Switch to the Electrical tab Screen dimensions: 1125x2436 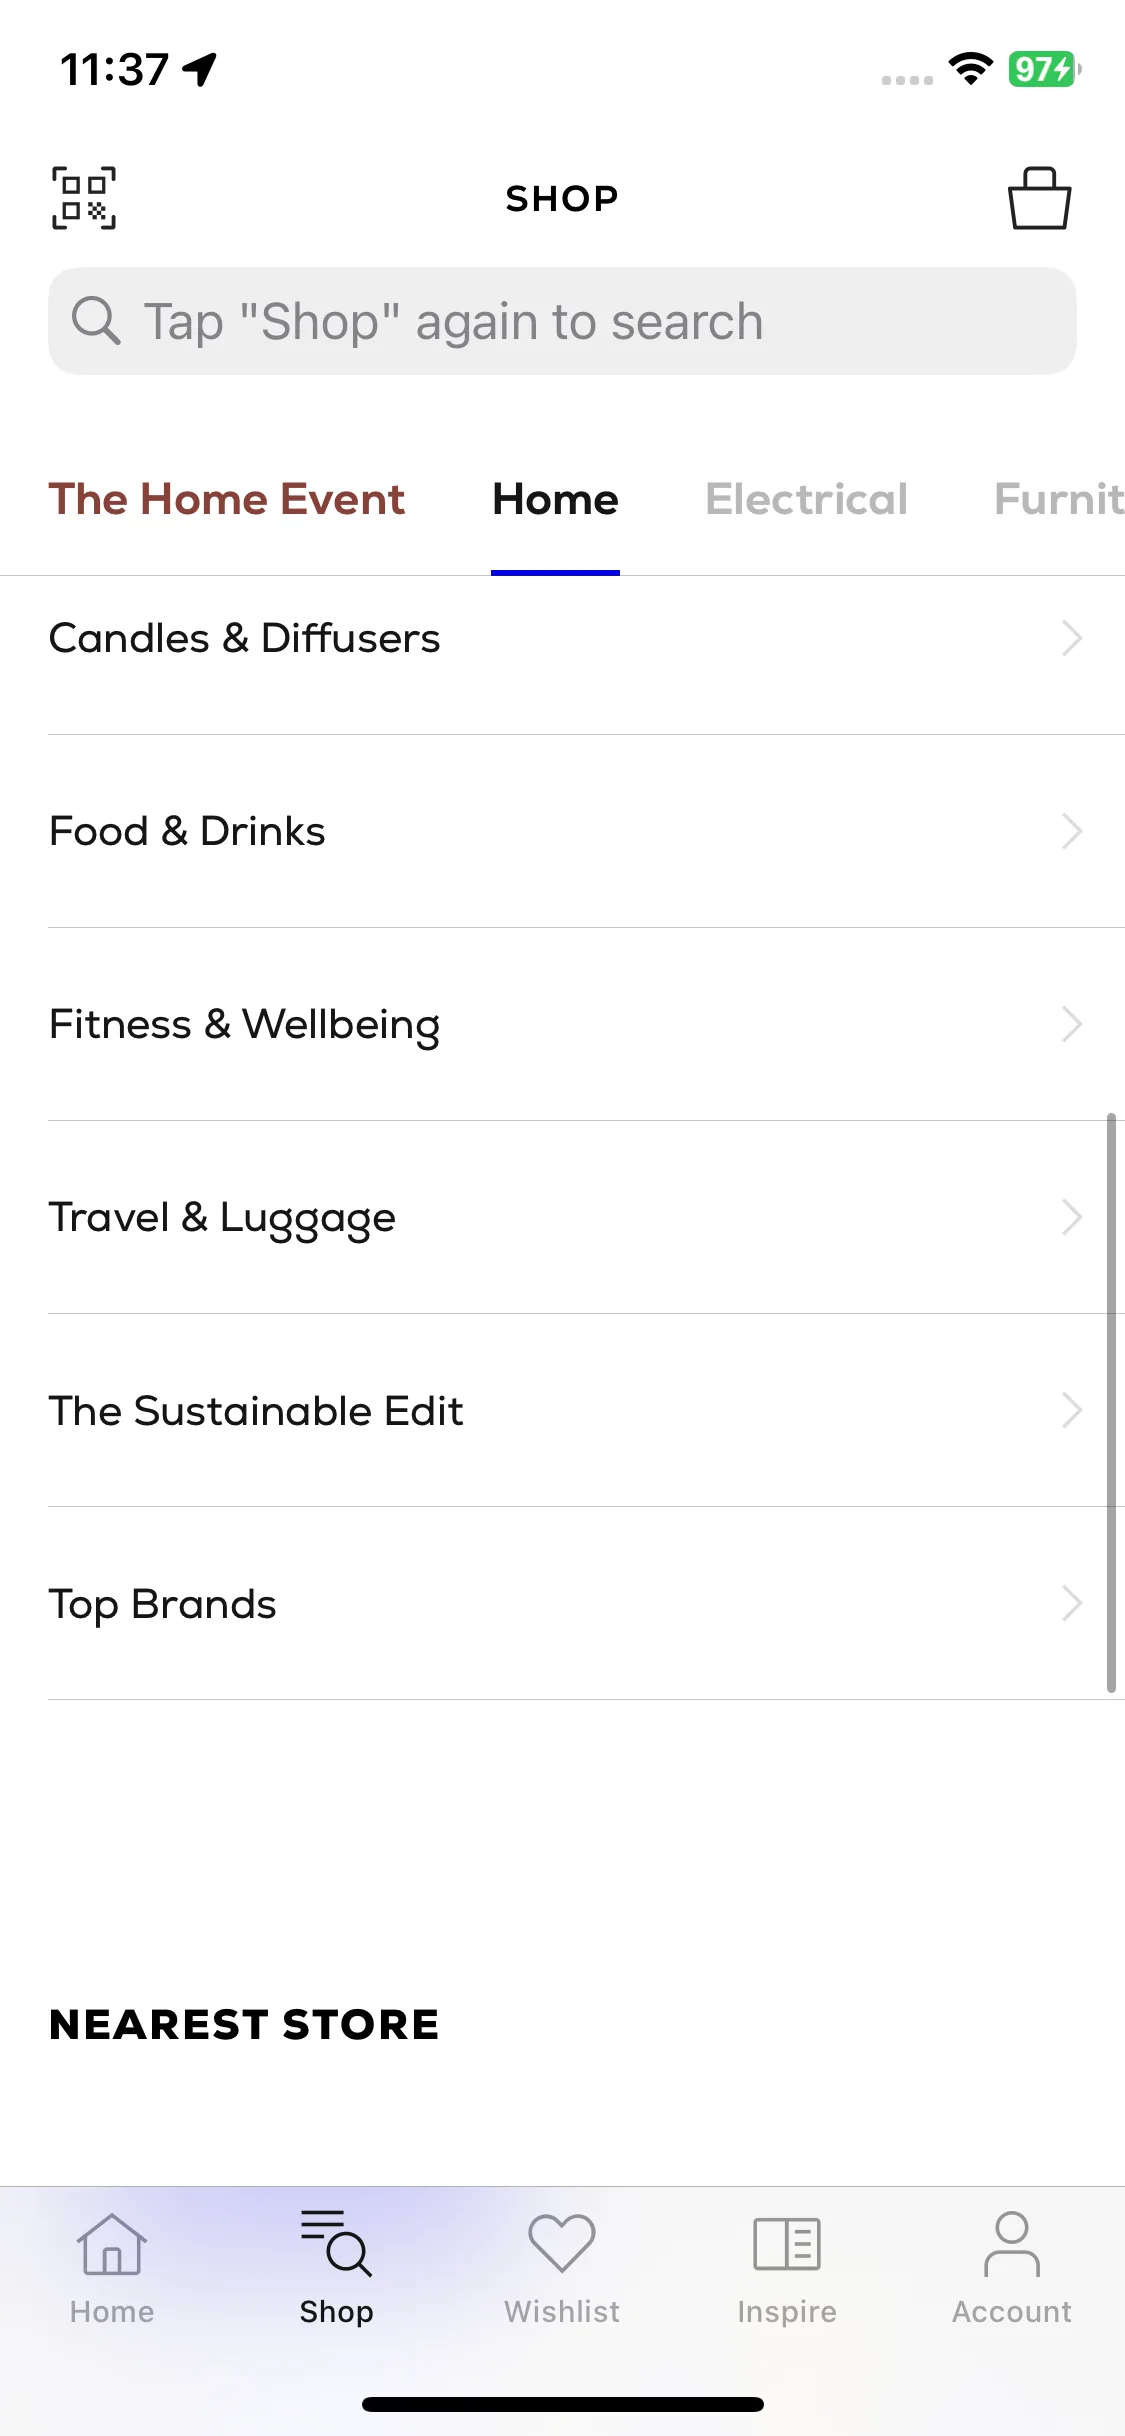807,499
